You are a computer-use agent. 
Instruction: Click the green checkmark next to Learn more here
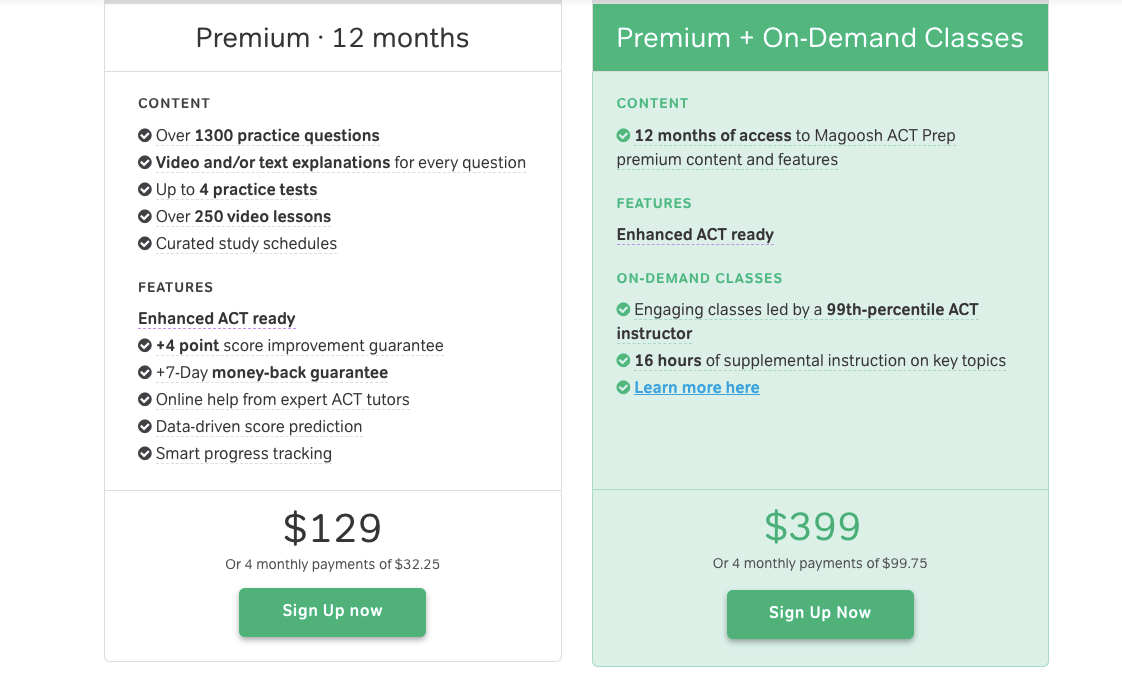click(623, 388)
